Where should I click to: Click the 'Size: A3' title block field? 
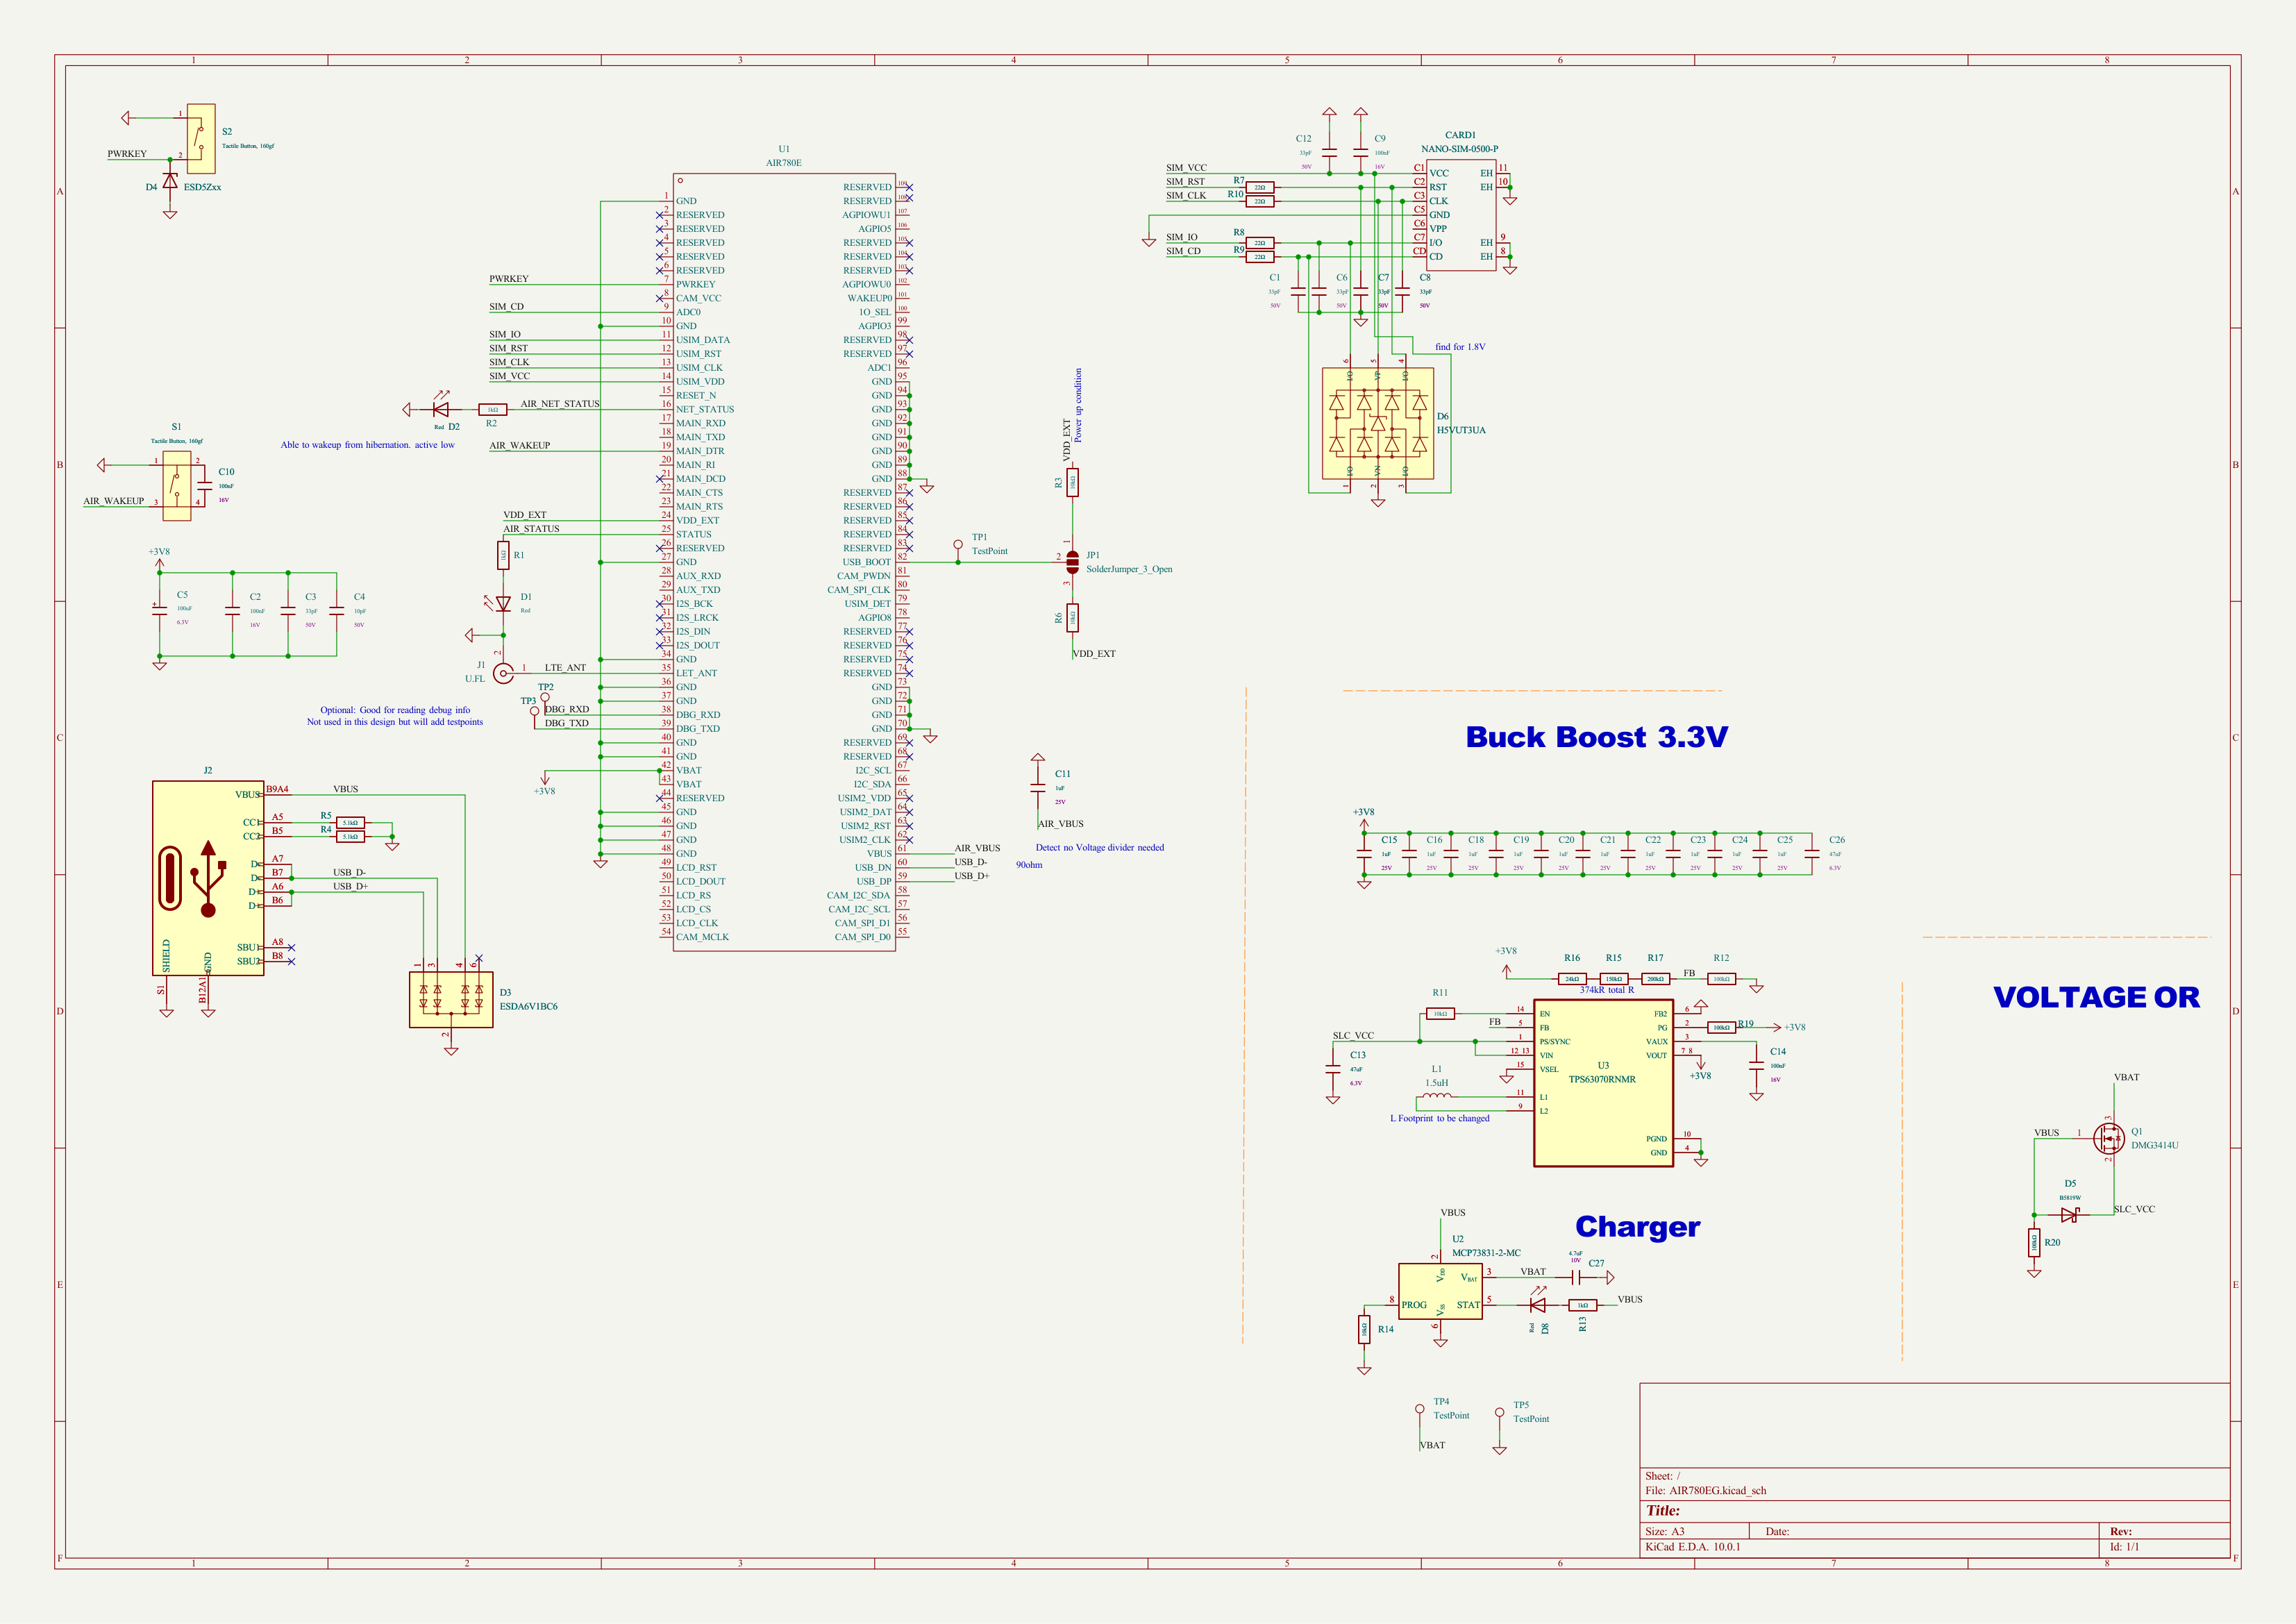[1664, 1532]
